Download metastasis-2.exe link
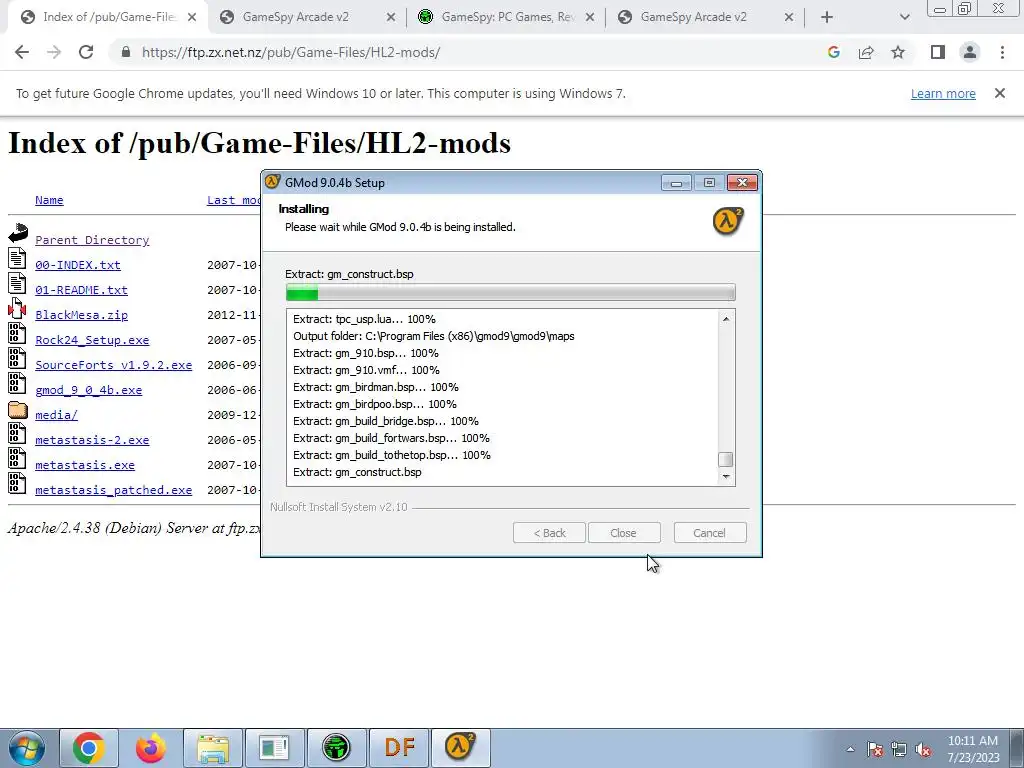 pos(92,440)
